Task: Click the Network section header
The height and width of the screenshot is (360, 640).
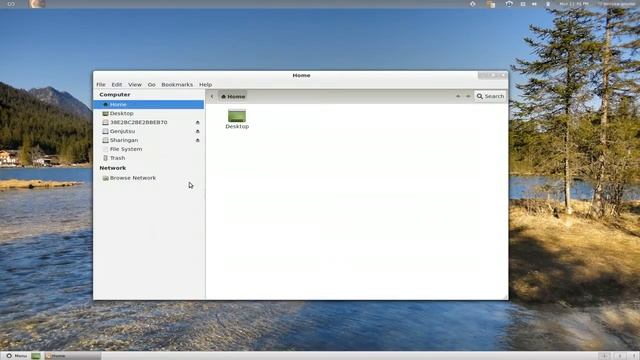Action: point(113,168)
